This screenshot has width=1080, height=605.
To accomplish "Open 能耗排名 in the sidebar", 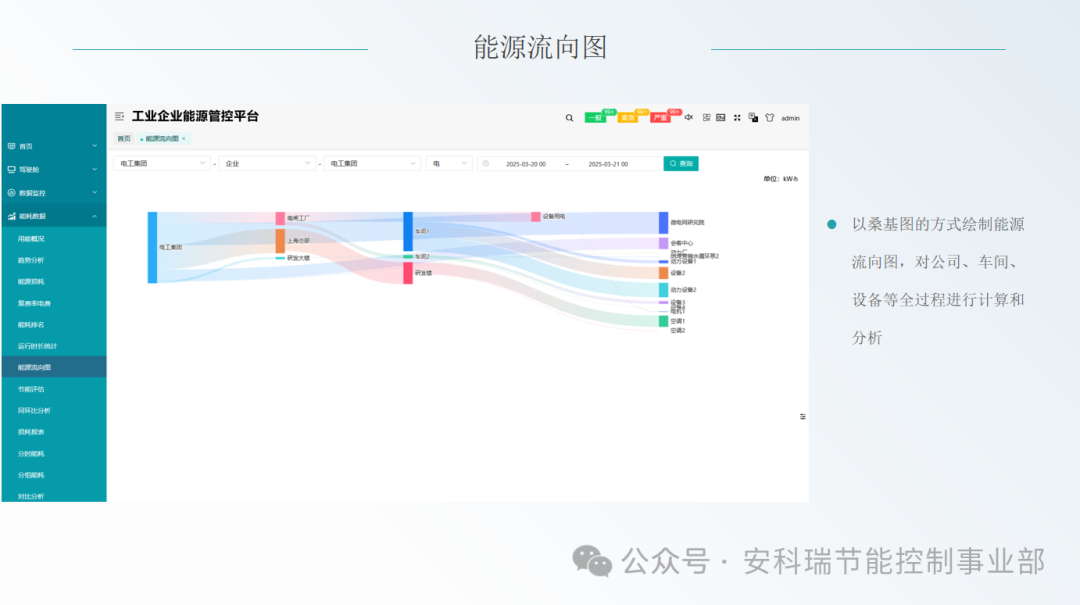I will click(x=54, y=325).
